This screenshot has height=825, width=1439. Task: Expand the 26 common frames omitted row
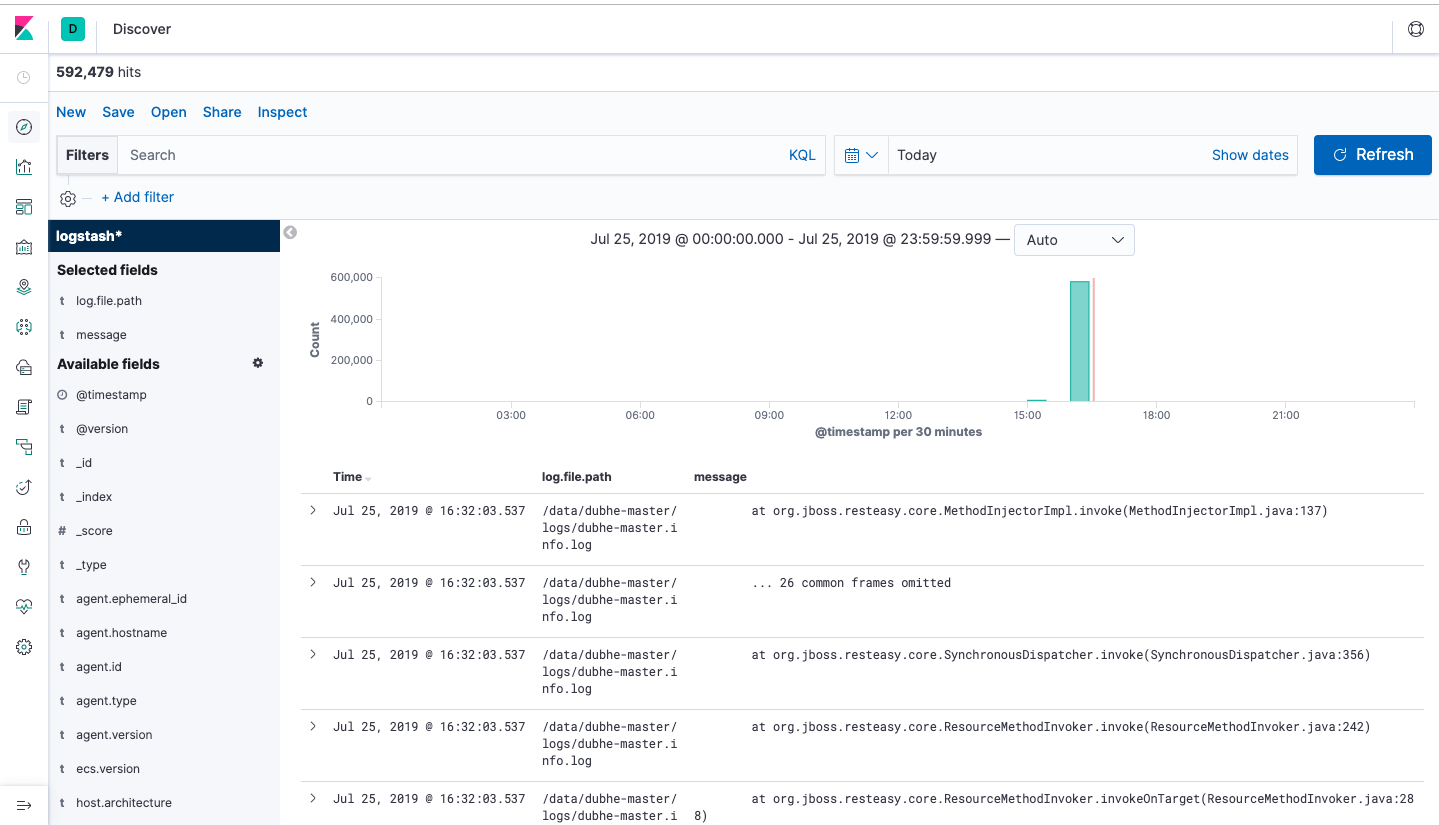312,582
